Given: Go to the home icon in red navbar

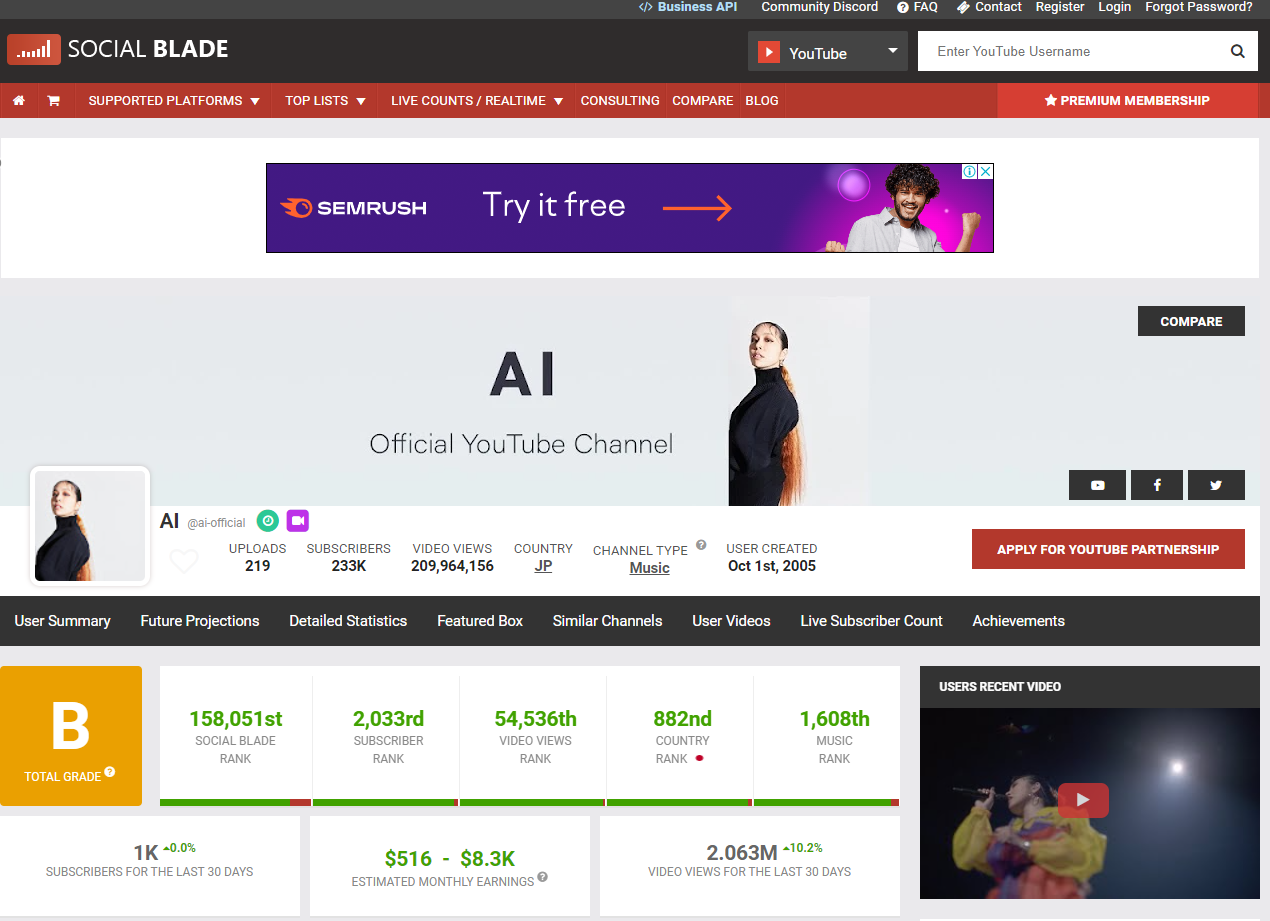Looking at the screenshot, I should coord(18,101).
